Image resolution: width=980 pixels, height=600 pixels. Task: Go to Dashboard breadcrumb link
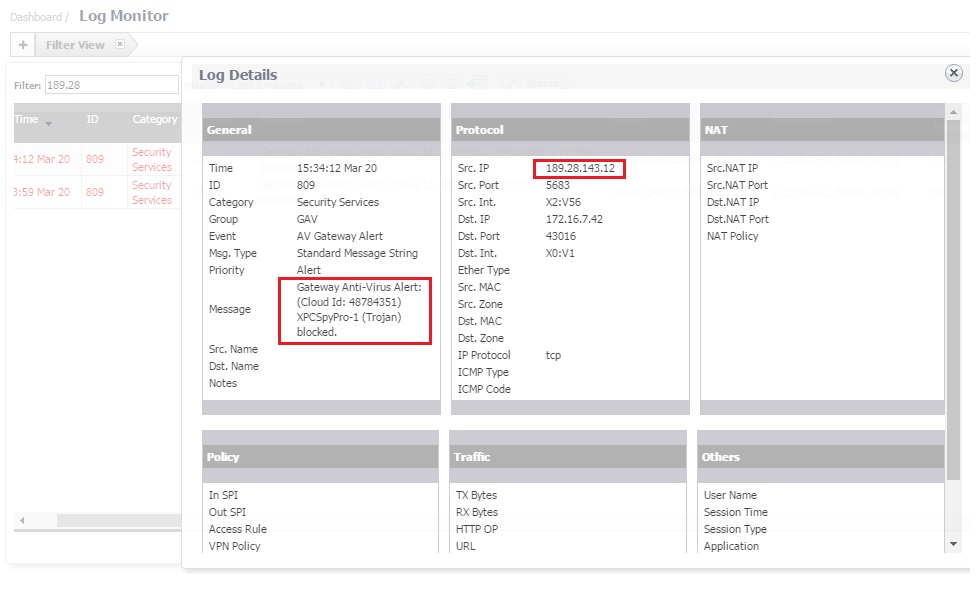click(x=36, y=17)
